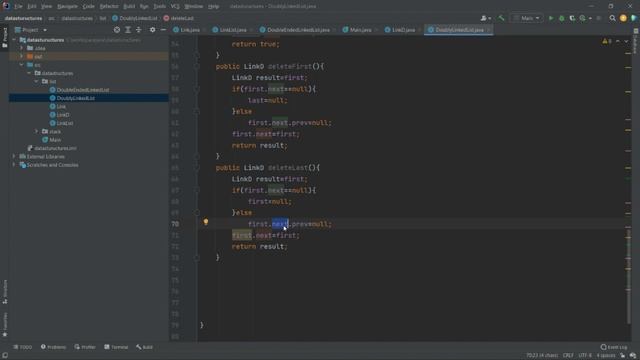Open Search Everywhere magnifier icon
Viewport: 640px width, 360px height.
click(612, 18)
